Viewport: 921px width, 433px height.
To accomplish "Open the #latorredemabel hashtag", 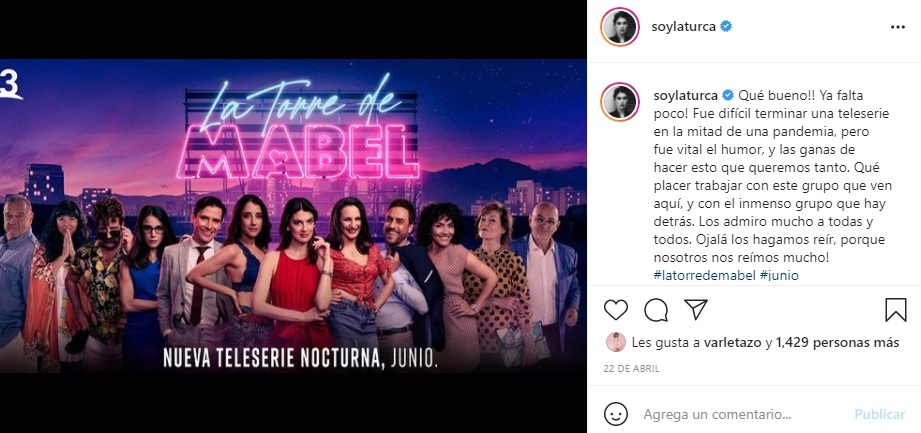I will point(704,276).
